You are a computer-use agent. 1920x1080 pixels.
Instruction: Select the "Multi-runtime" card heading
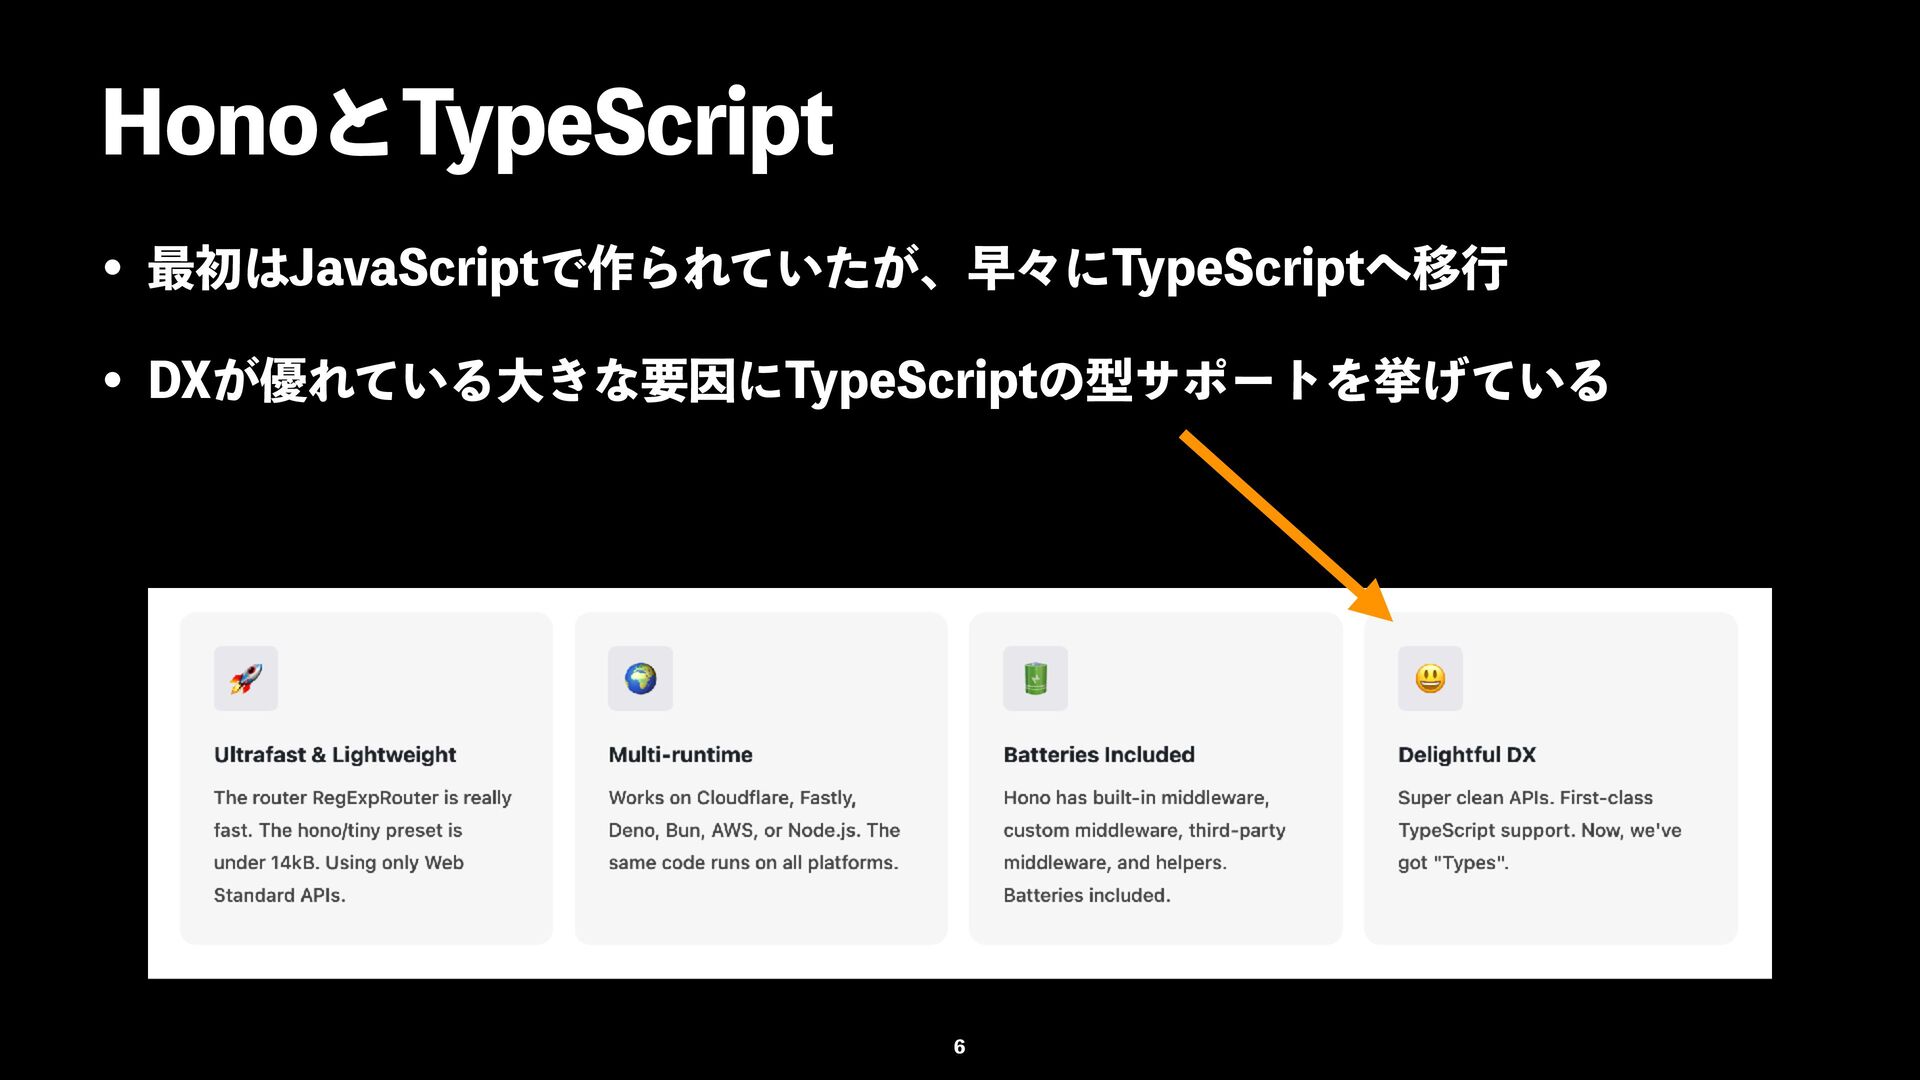click(680, 755)
